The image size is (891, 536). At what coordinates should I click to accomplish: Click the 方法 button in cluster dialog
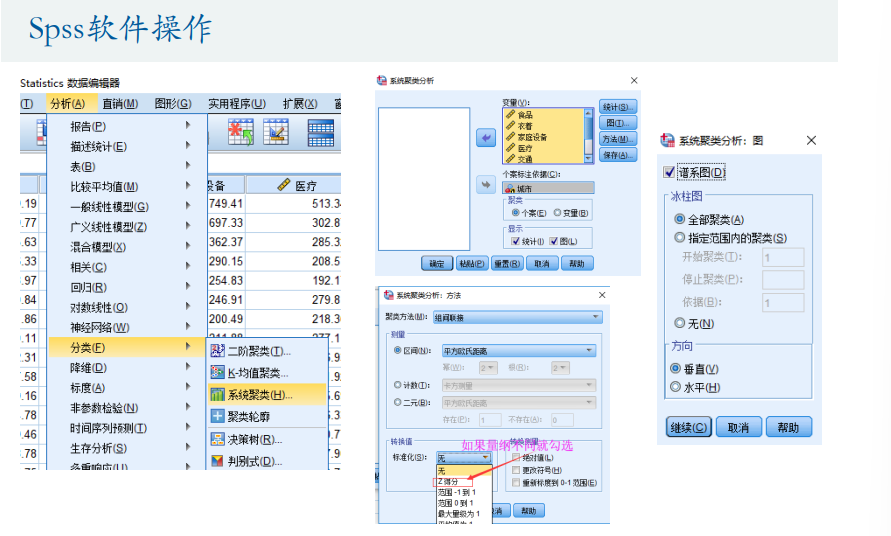[x=617, y=139]
